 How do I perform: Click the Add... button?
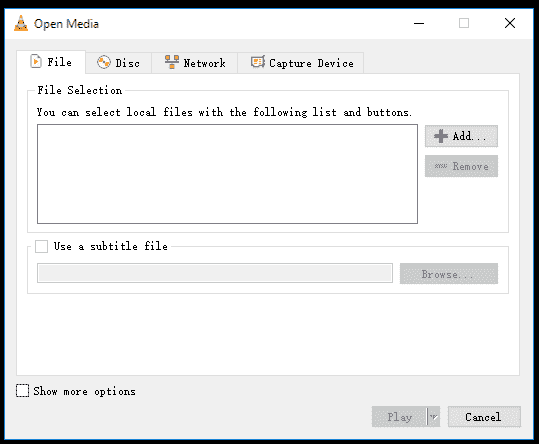pyautogui.click(x=461, y=136)
